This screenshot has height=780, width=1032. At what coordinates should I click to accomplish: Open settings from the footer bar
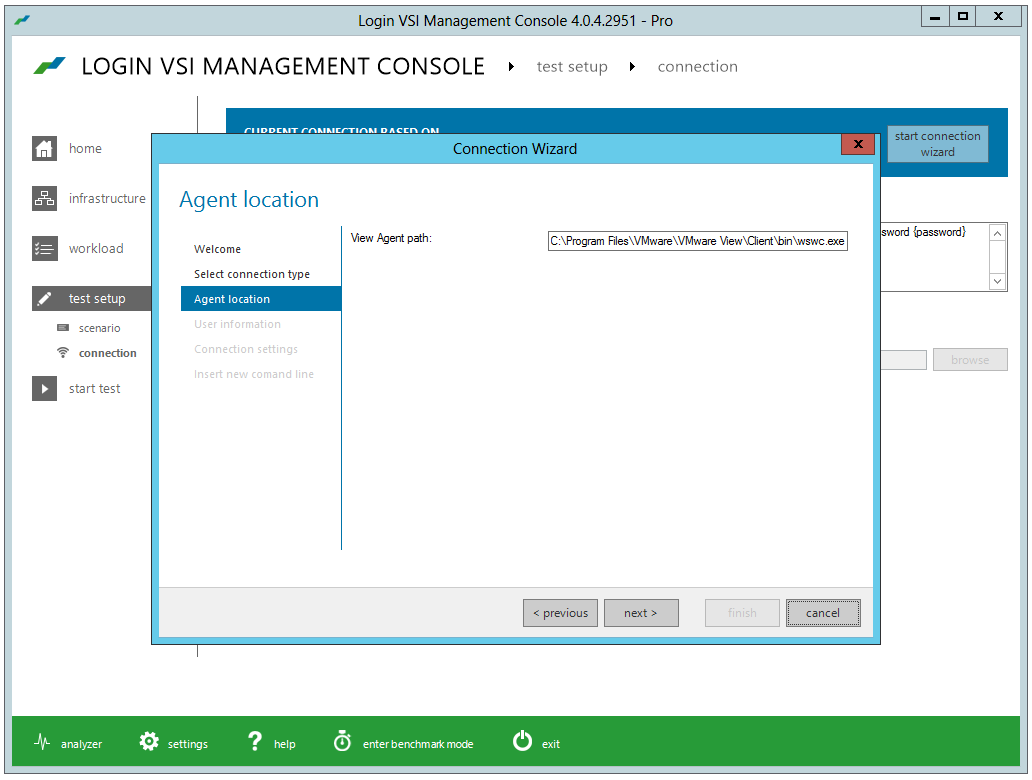187,744
